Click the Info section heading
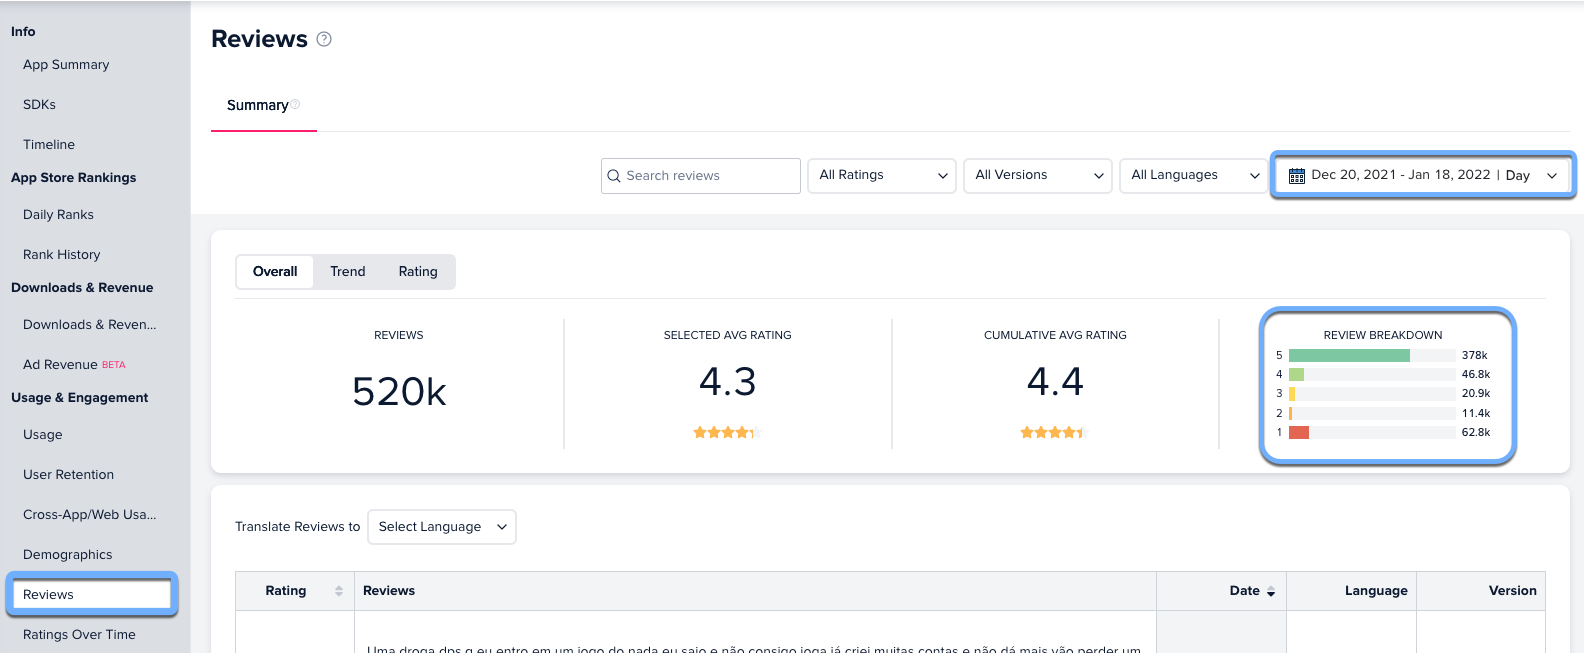Viewport: 1584px width, 653px height. (23, 31)
